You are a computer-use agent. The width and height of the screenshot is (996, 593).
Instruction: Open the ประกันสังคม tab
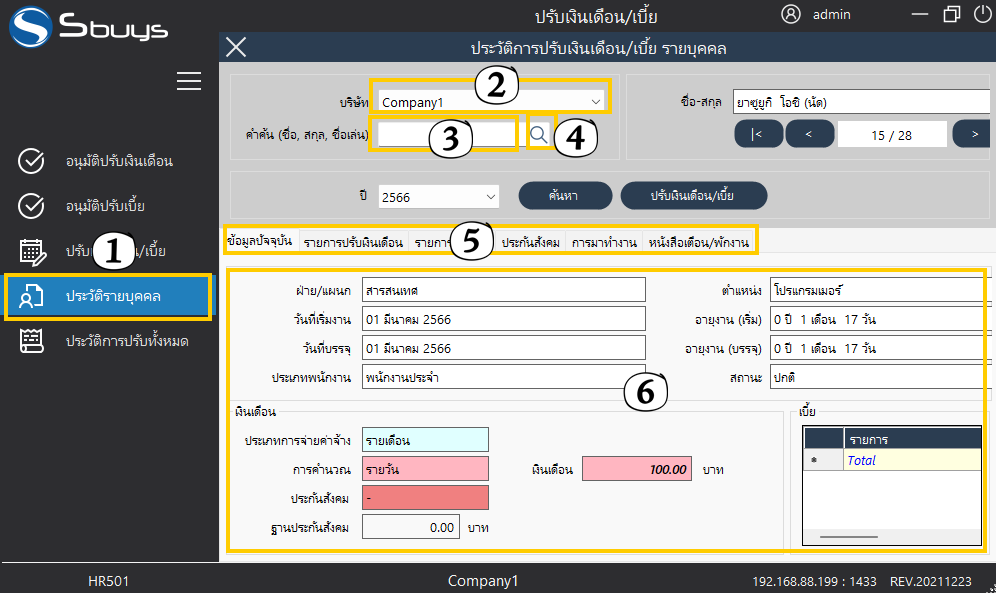point(530,242)
